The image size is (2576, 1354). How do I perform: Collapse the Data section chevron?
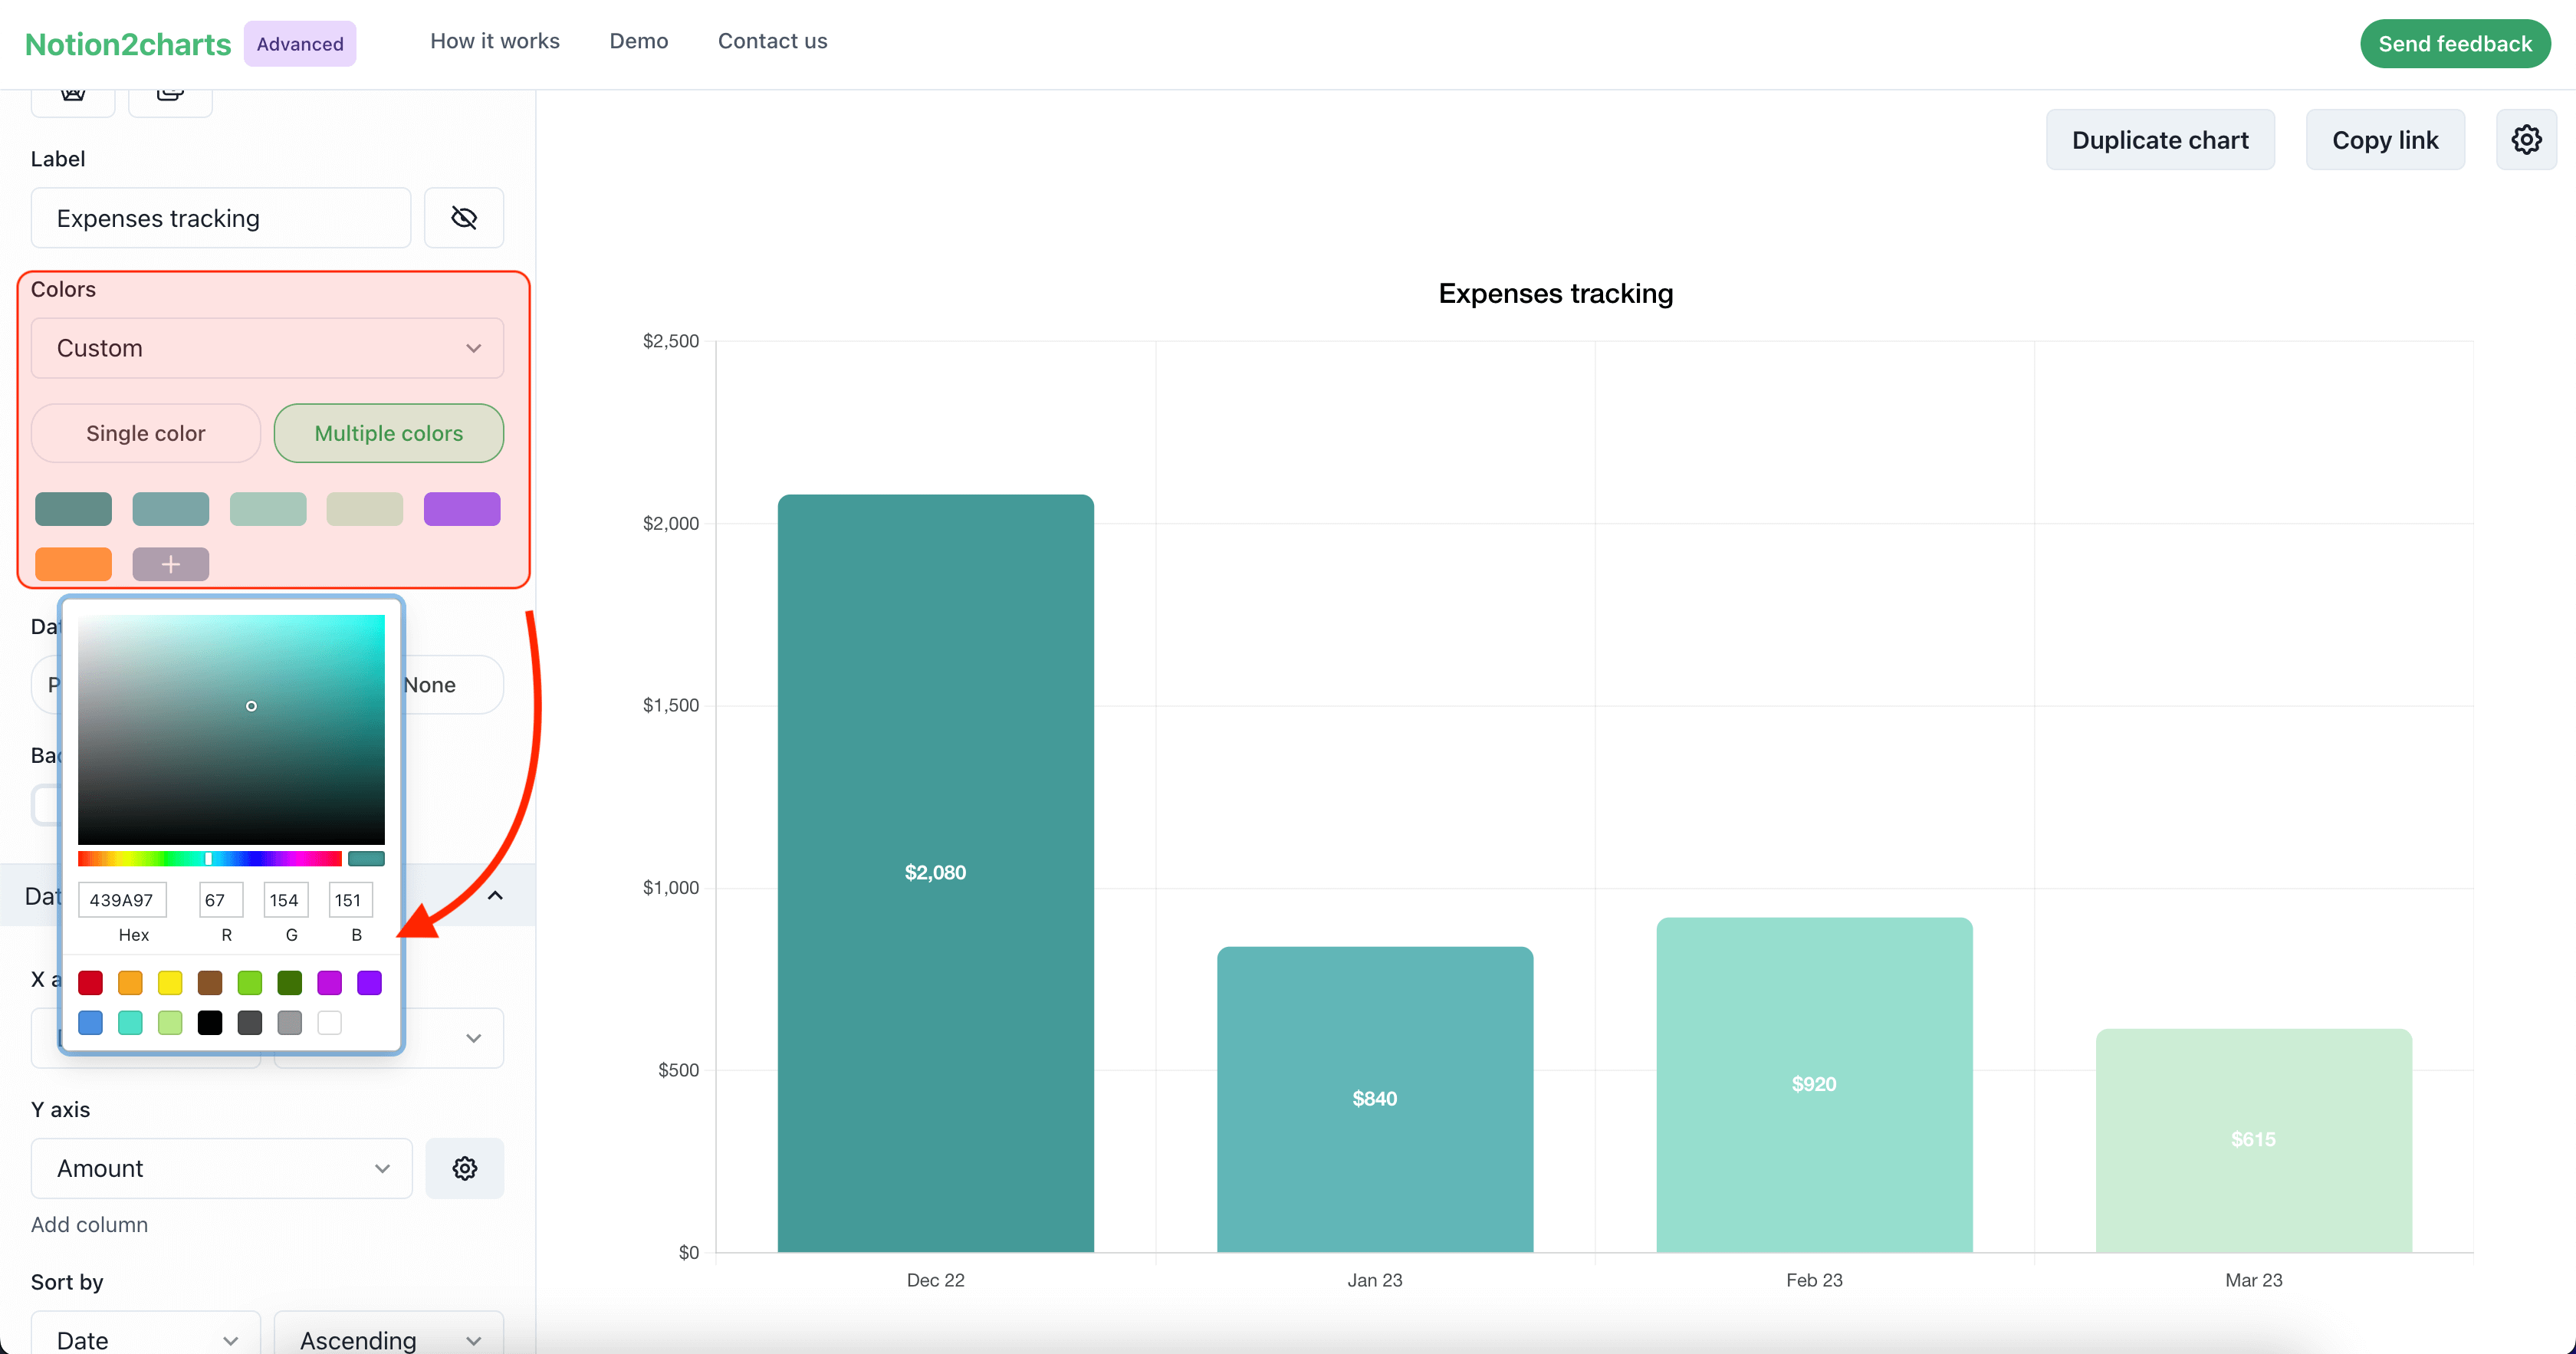coord(495,895)
